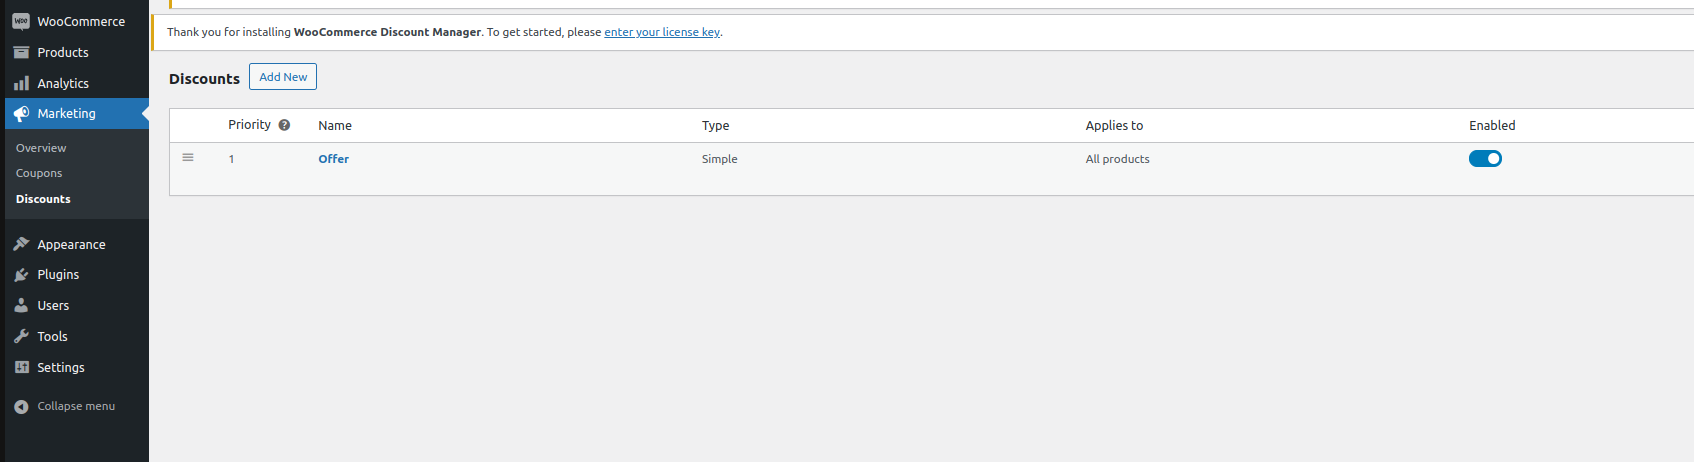
Task: Click the Appearance paintbrush icon
Action: pyautogui.click(x=21, y=244)
